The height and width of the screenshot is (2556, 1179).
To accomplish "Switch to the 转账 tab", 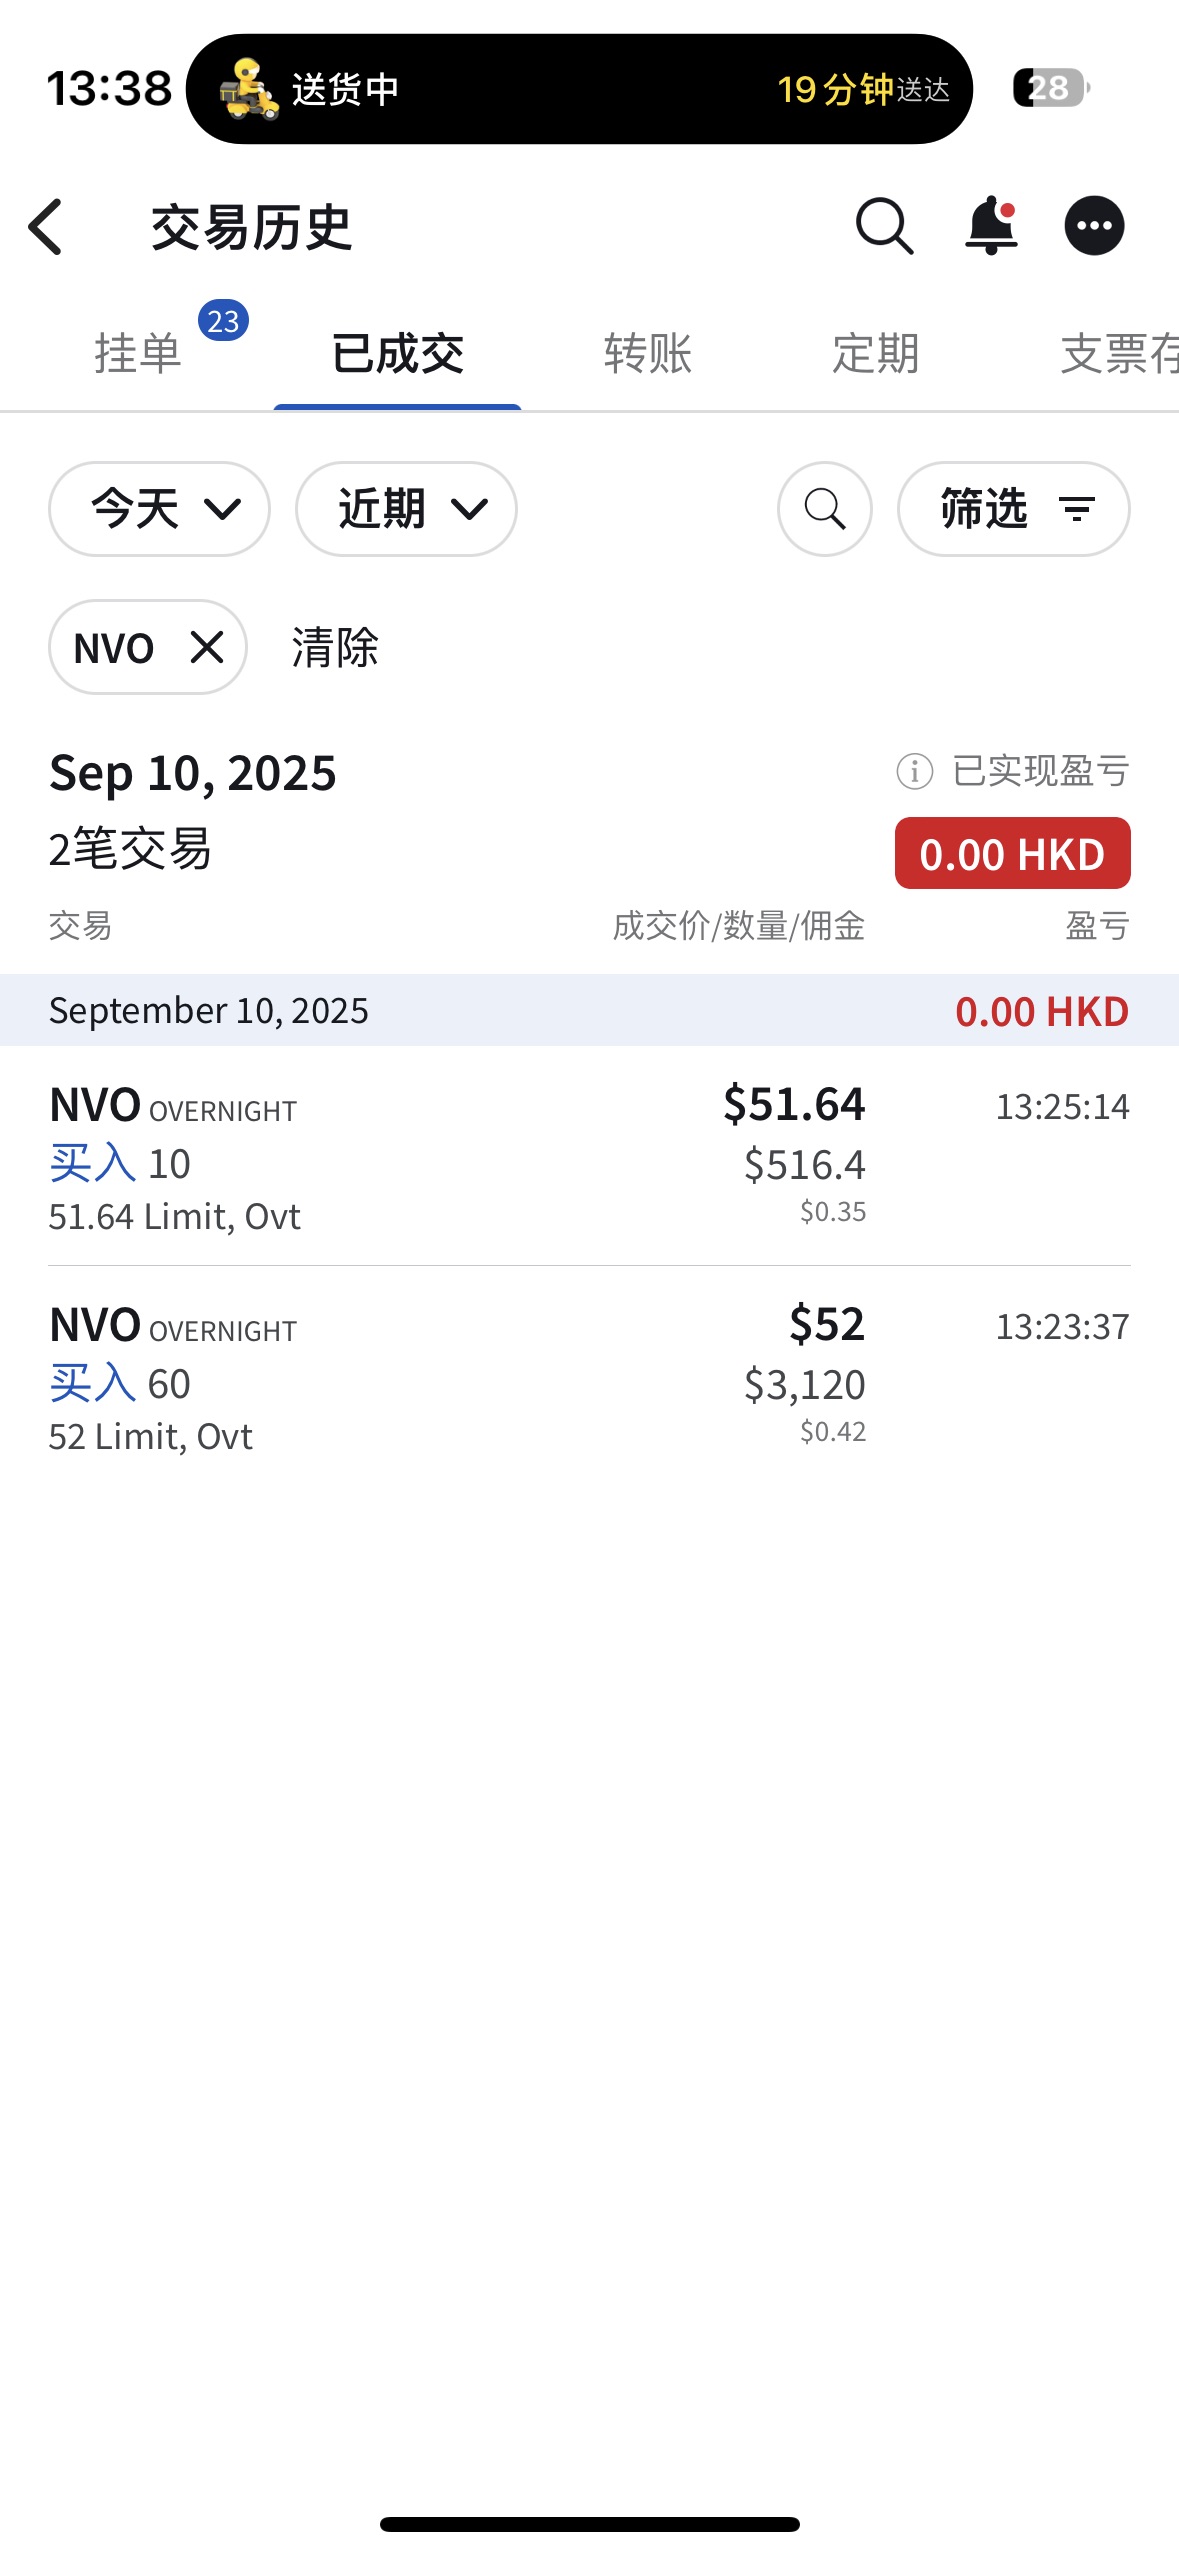I will point(648,353).
